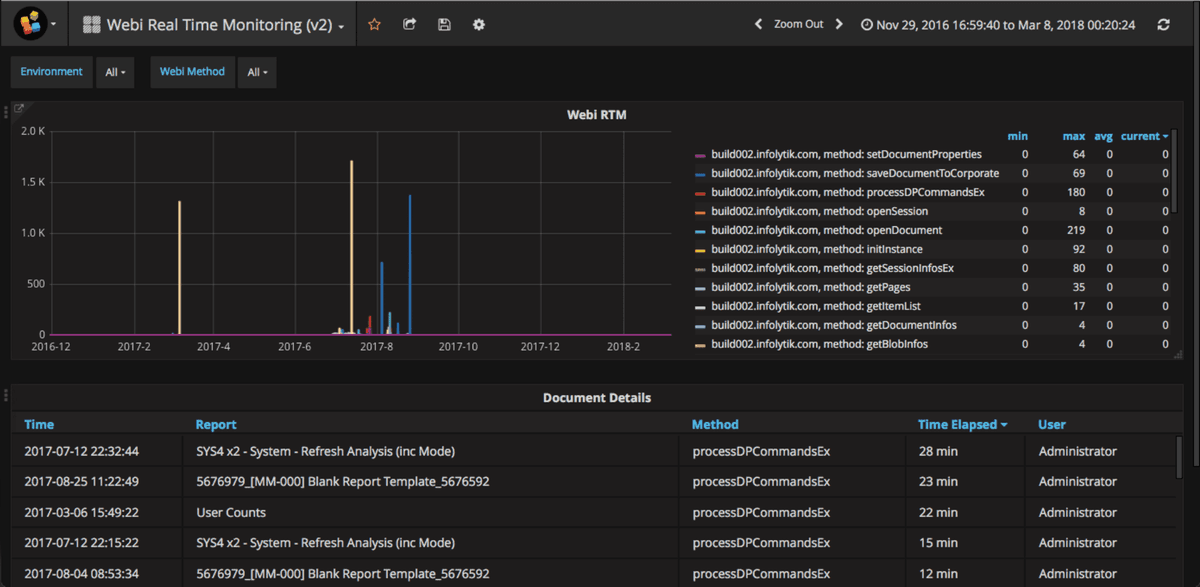This screenshot has width=1200, height=587.
Task: Open the Webi Method All dropdown
Action: coord(256,72)
